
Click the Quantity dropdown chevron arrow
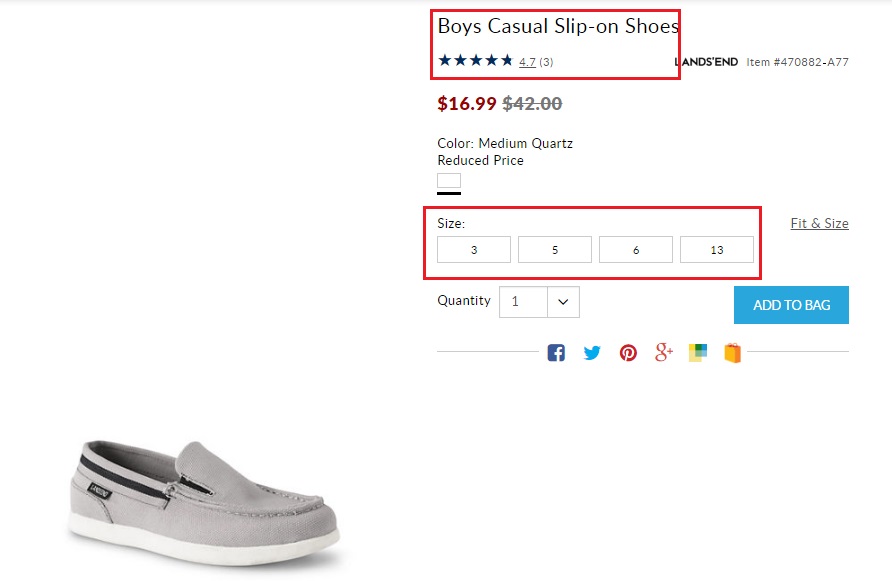(x=564, y=301)
